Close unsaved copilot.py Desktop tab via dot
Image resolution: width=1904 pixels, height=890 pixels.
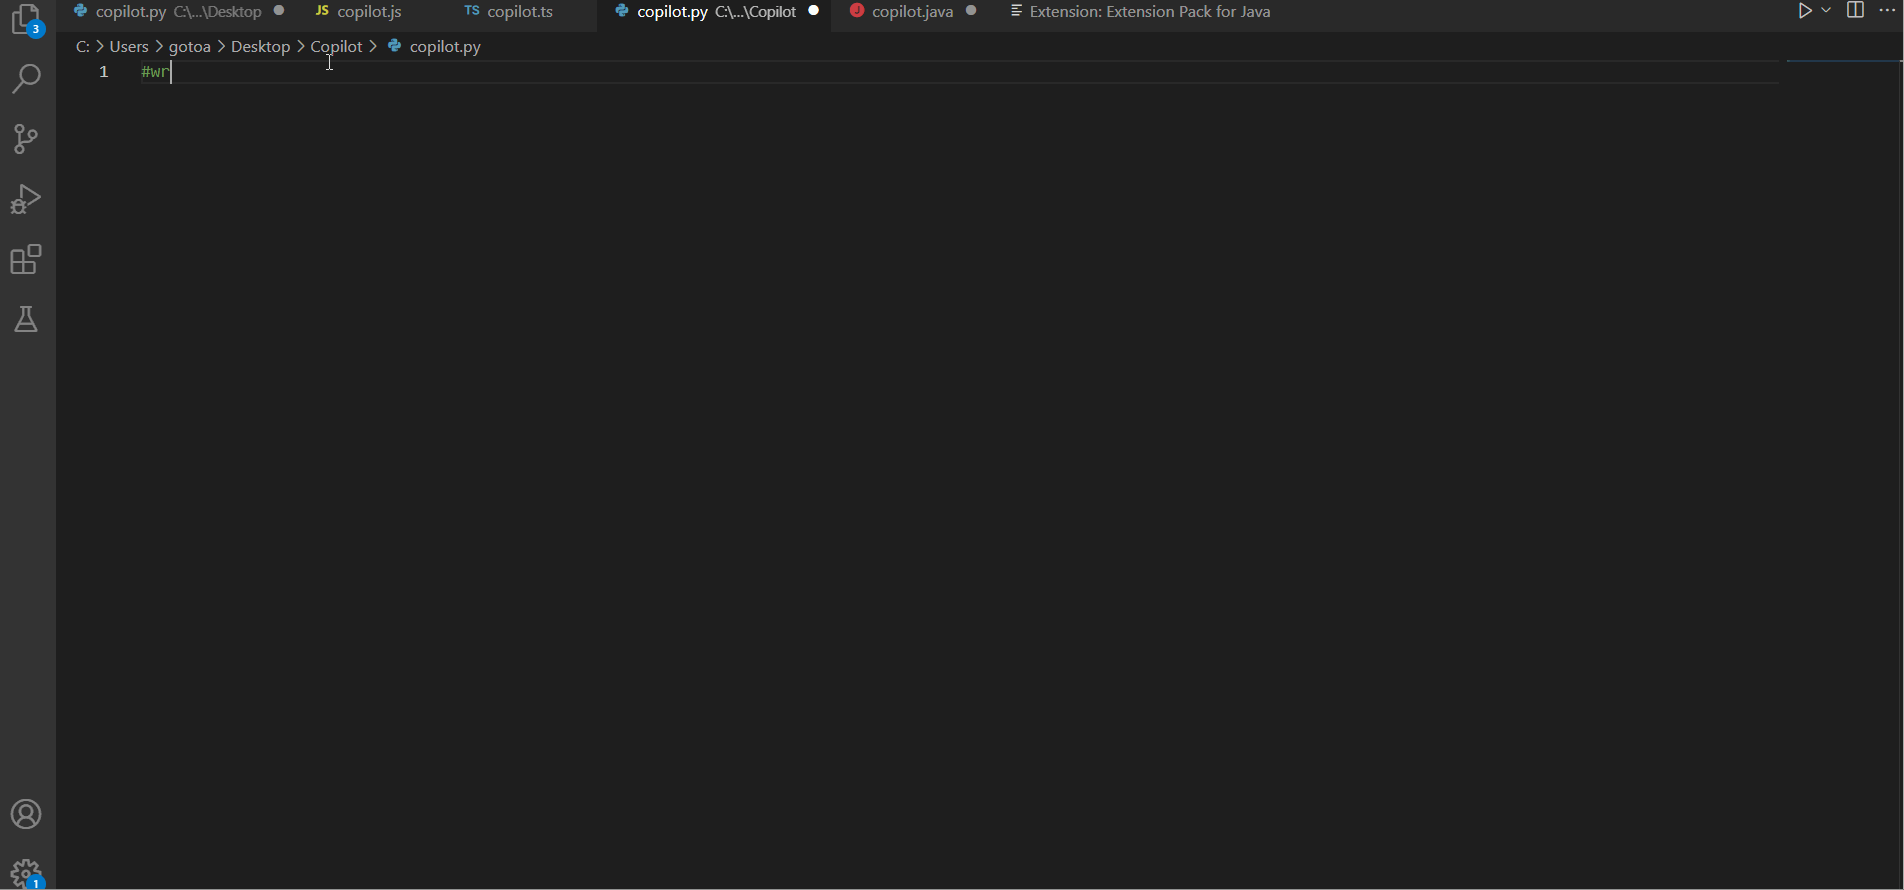[279, 11]
